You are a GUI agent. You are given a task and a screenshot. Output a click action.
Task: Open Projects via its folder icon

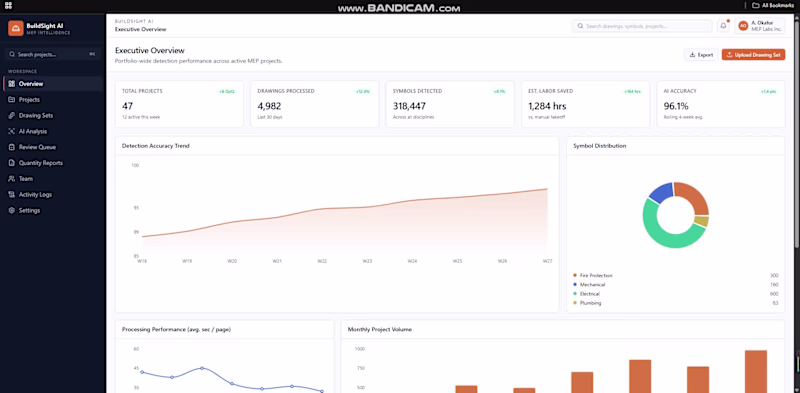pyautogui.click(x=12, y=100)
